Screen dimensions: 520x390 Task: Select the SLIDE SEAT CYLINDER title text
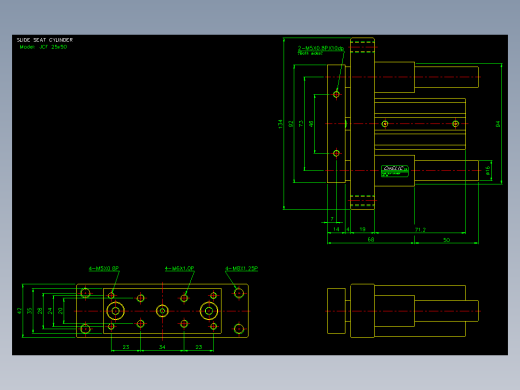point(45,40)
